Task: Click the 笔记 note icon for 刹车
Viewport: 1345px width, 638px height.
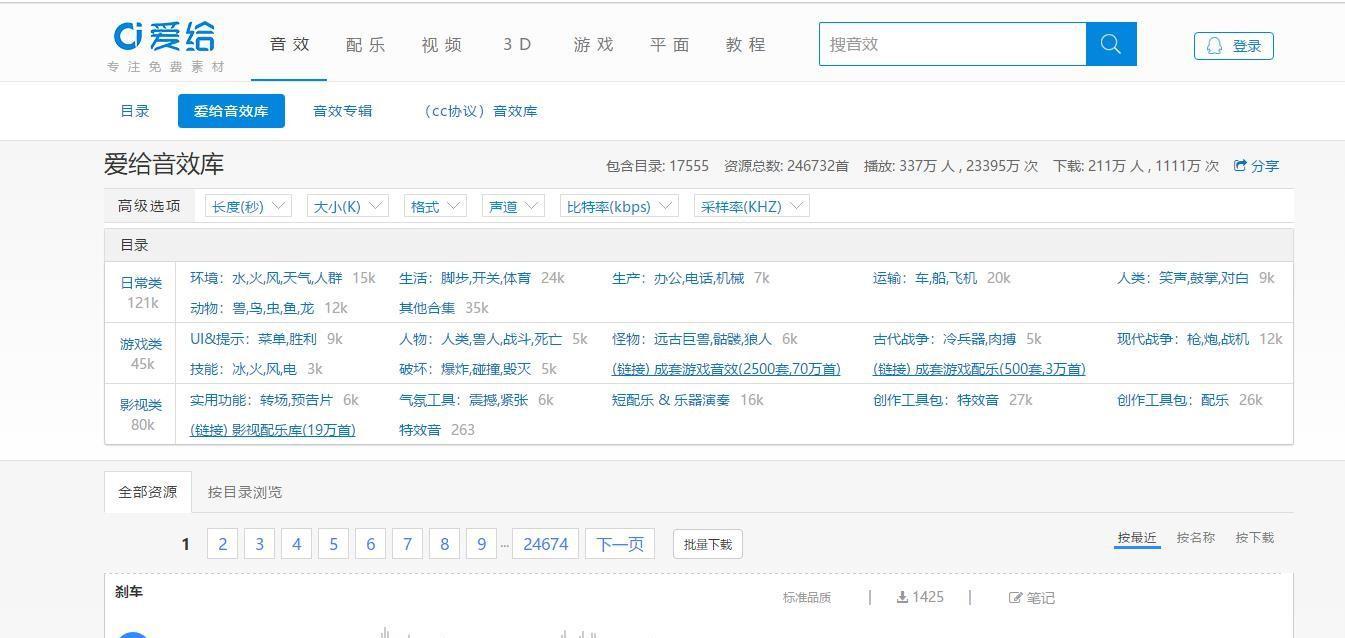Action: coord(1016,598)
